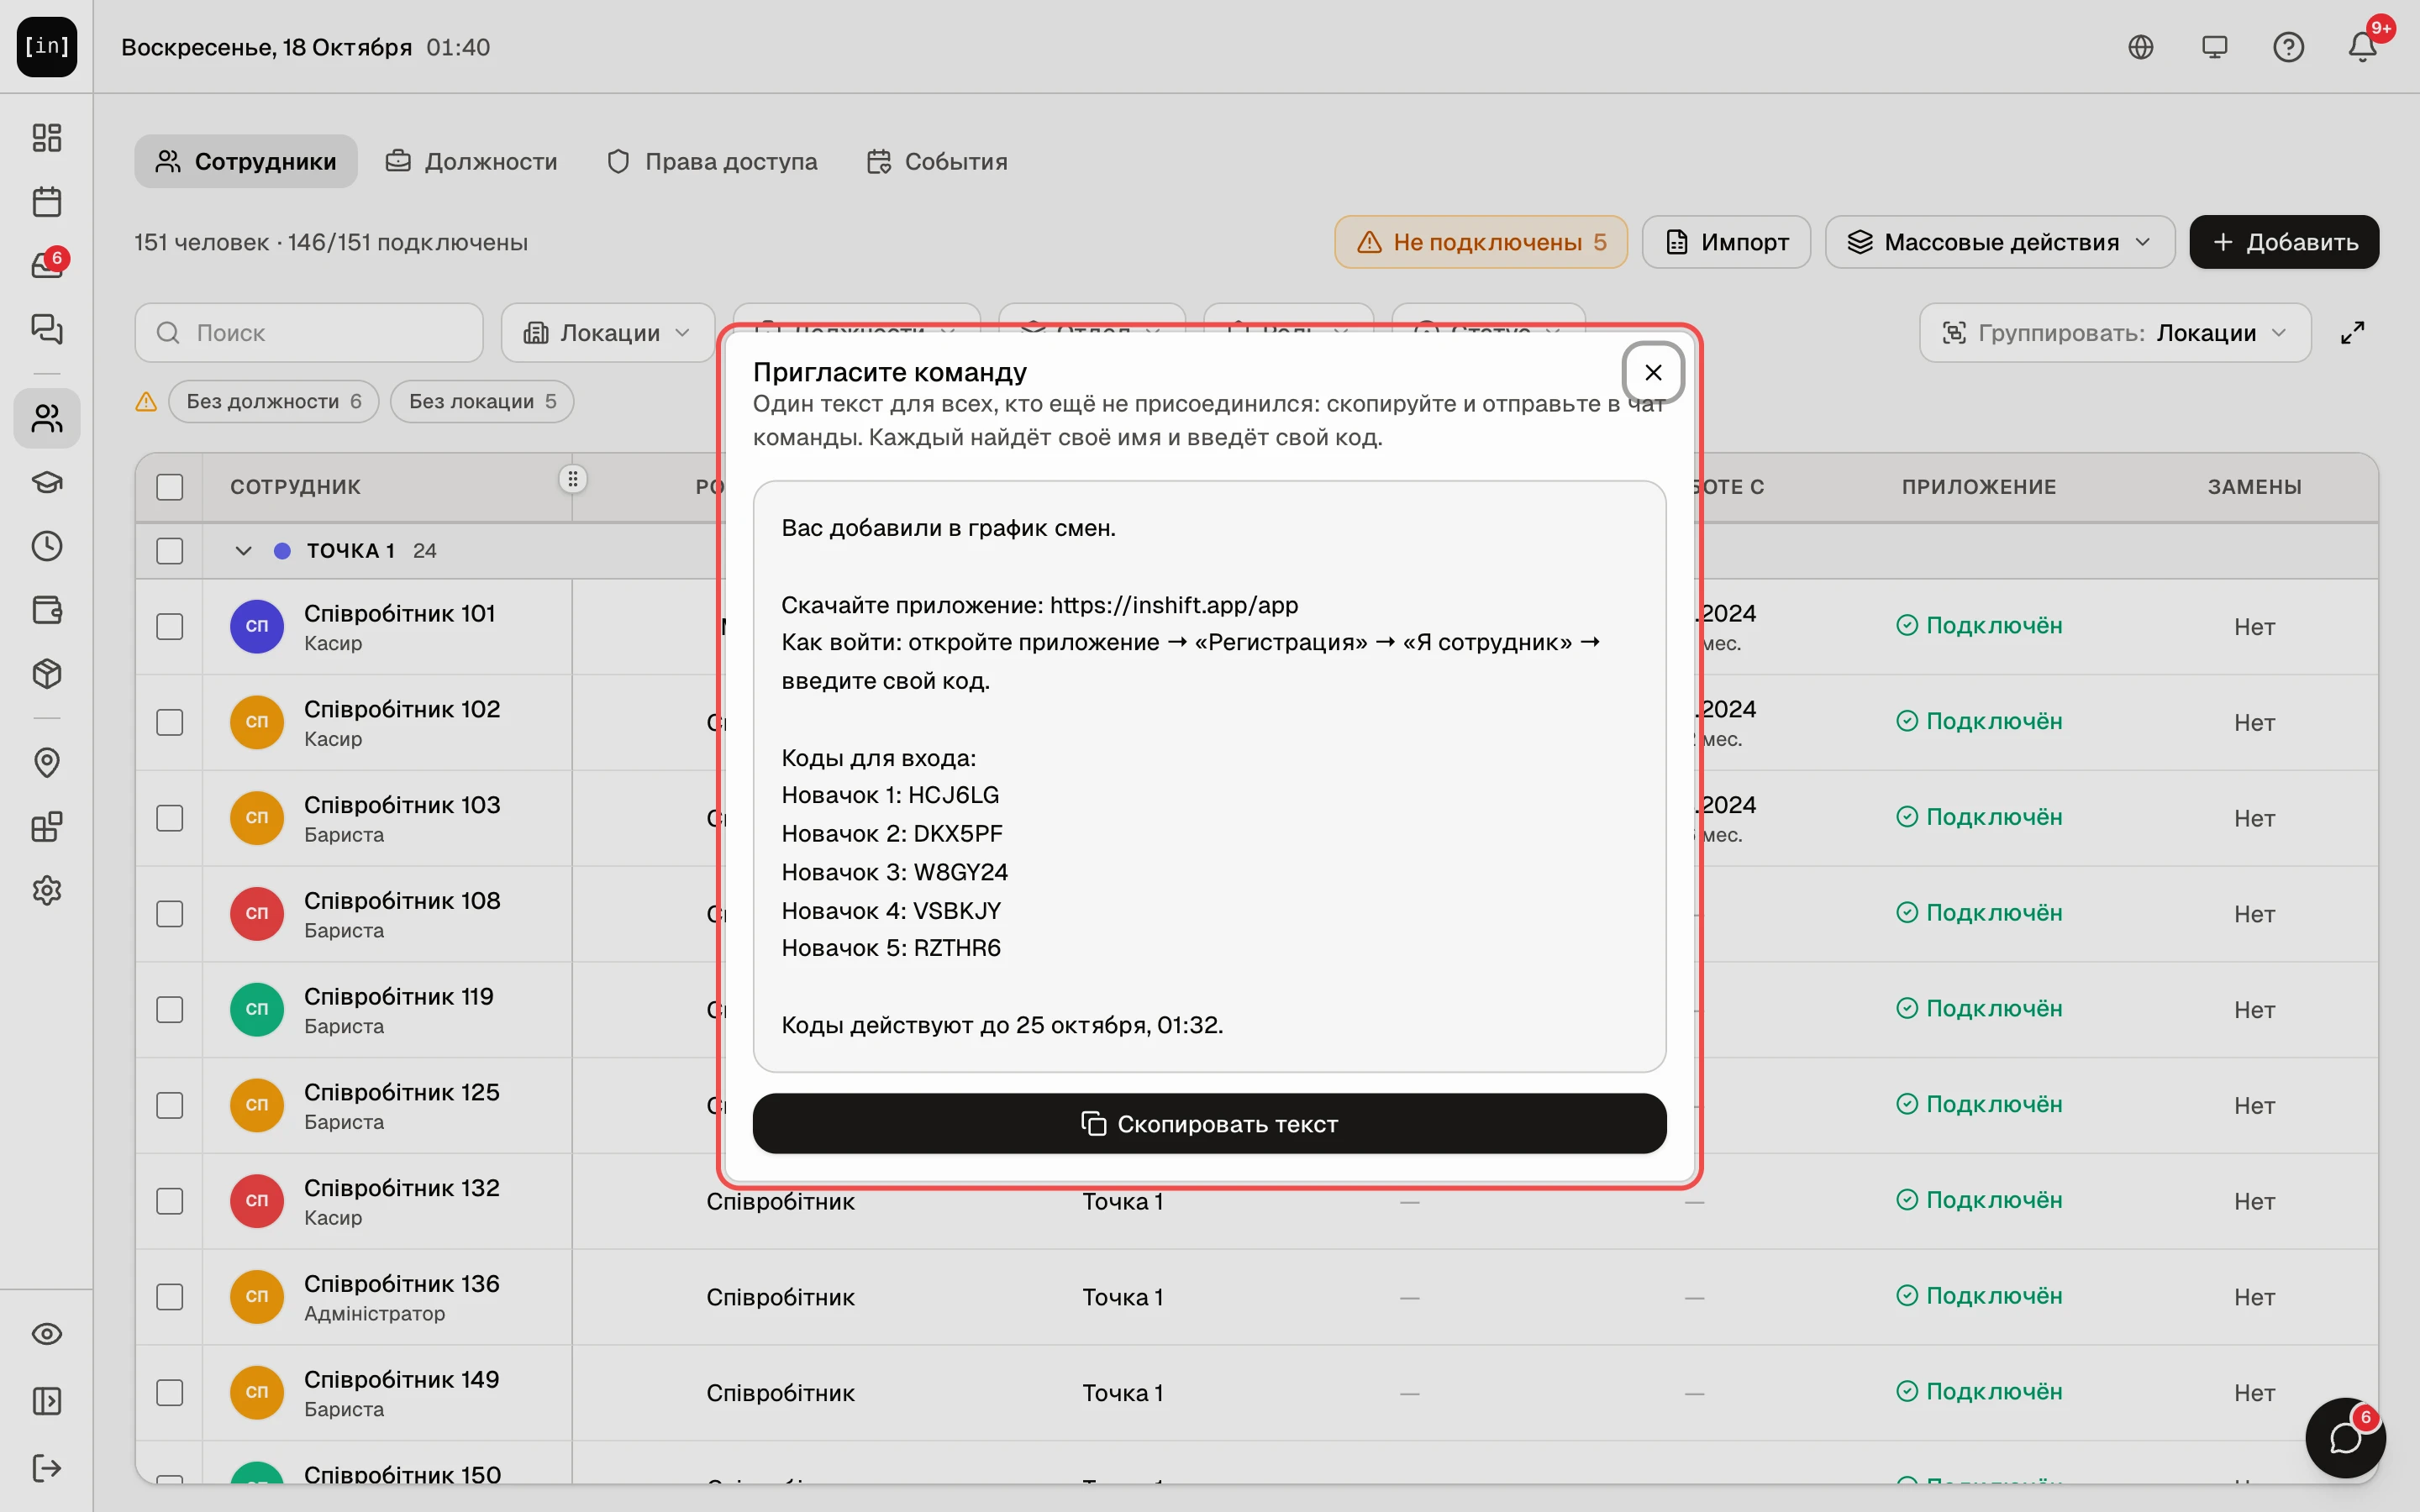Click the Не подключены 5 button

tap(1481, 242)
